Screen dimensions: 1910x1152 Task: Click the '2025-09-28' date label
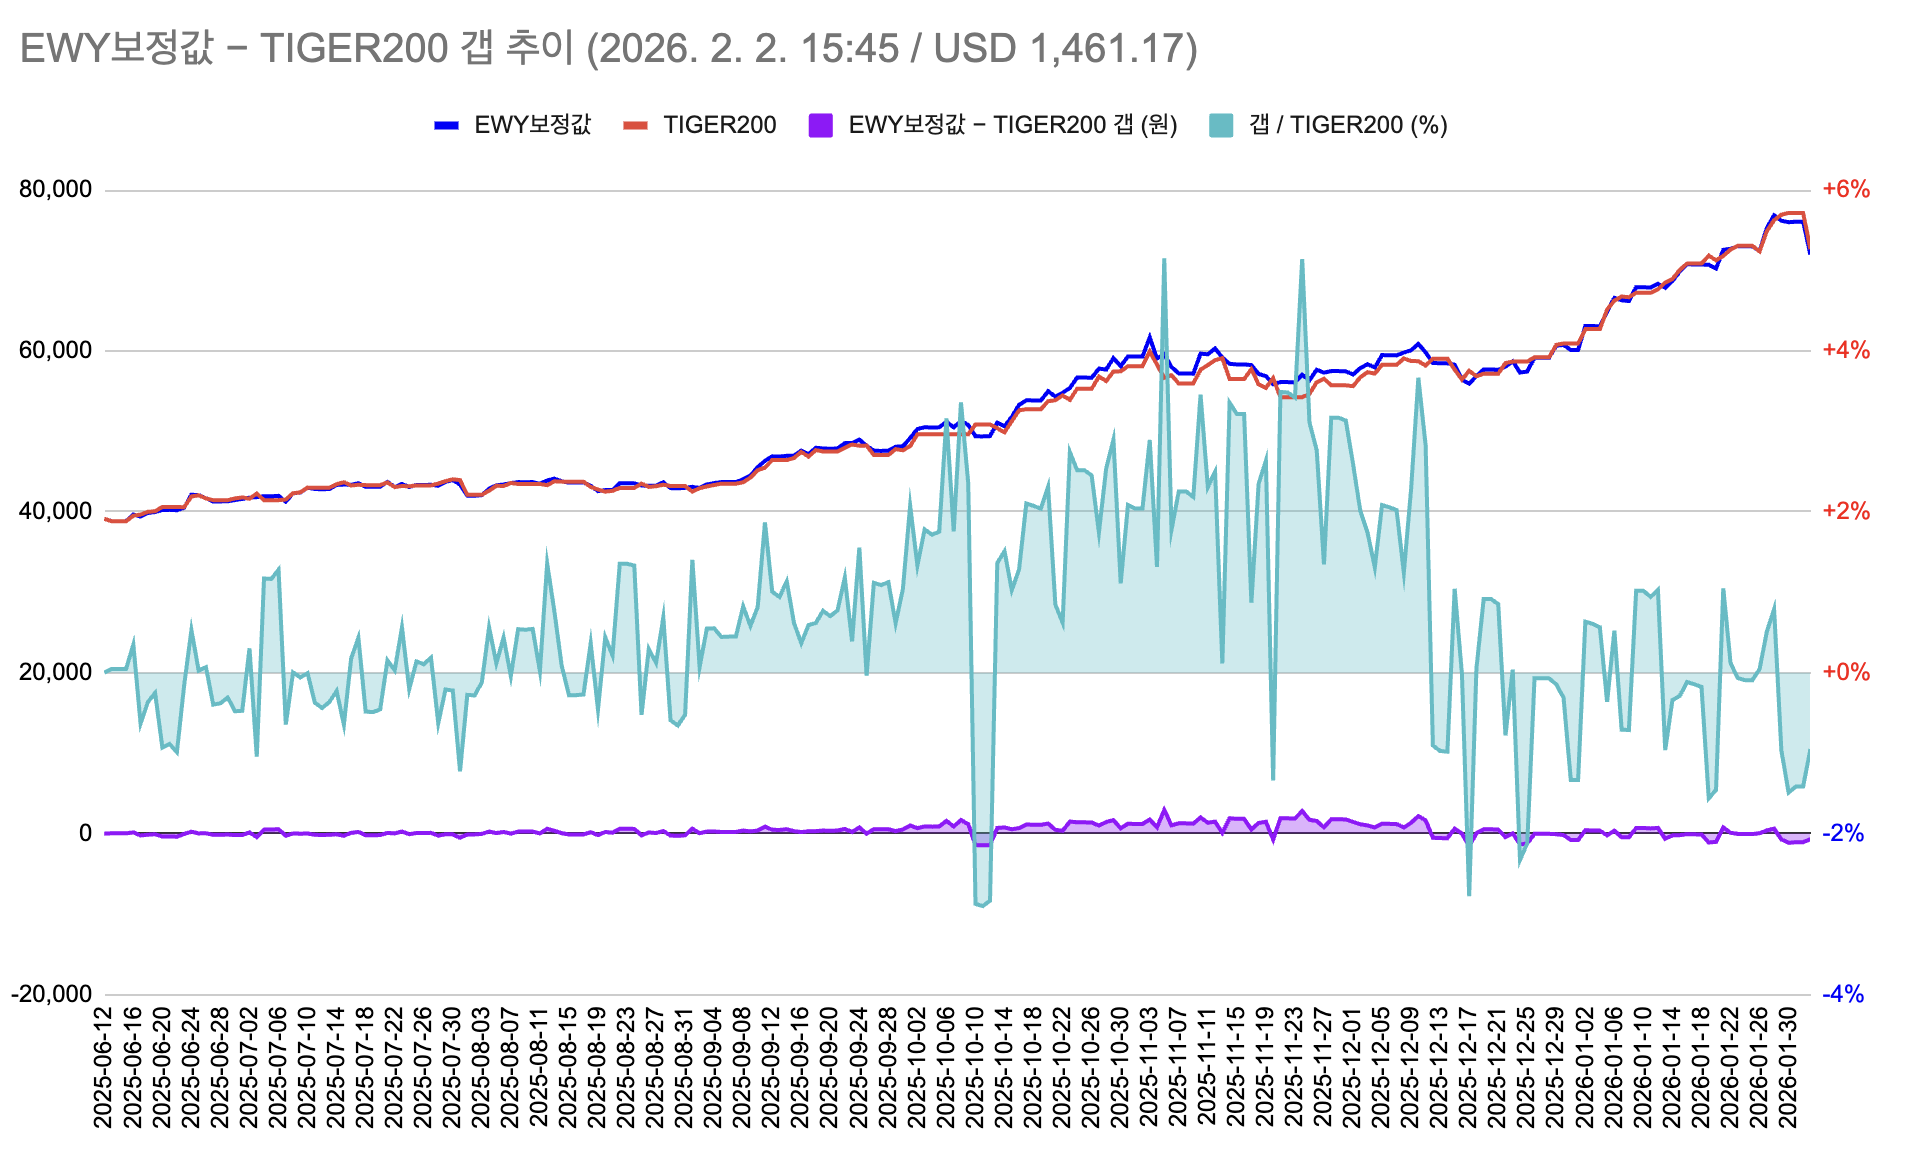(887, 1068)
